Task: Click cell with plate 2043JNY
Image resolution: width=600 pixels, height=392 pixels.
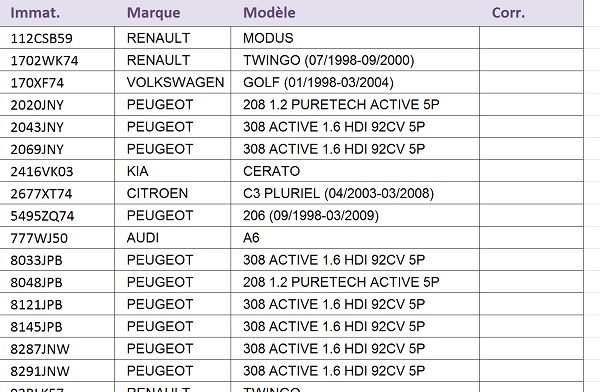Action: pos(57,127)
